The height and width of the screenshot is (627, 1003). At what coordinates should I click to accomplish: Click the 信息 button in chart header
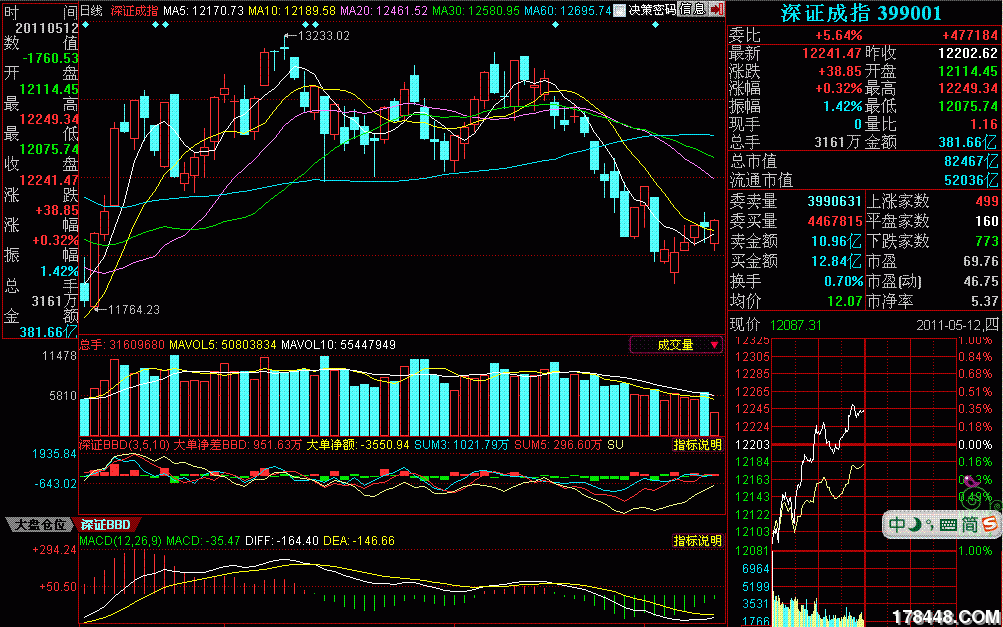tap(691, 10)
